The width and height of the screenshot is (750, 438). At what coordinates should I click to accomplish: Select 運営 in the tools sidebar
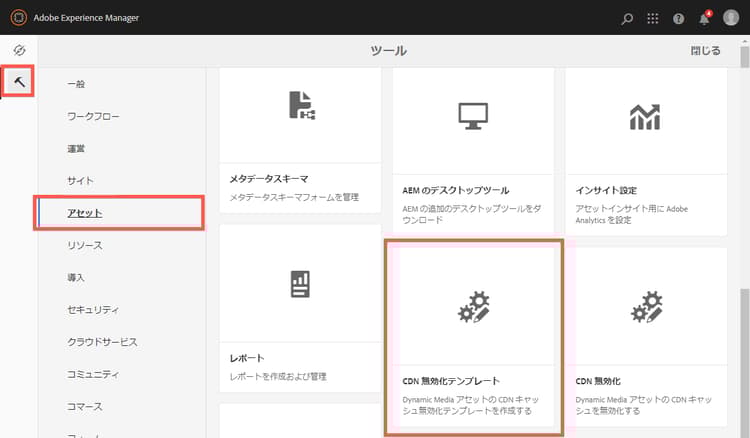(x=76, y=149)
